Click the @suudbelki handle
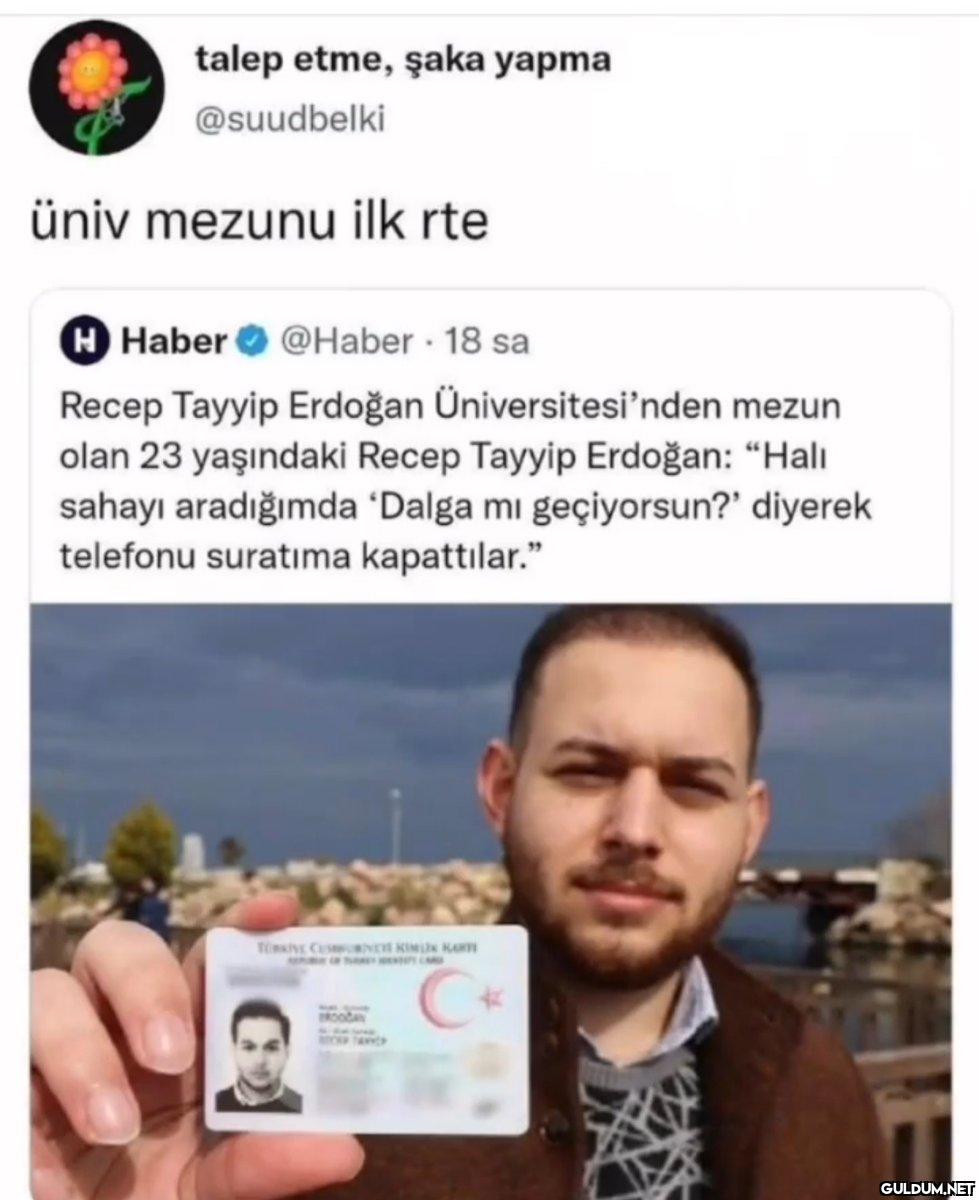979x1200 pixels. click(288, 119)
